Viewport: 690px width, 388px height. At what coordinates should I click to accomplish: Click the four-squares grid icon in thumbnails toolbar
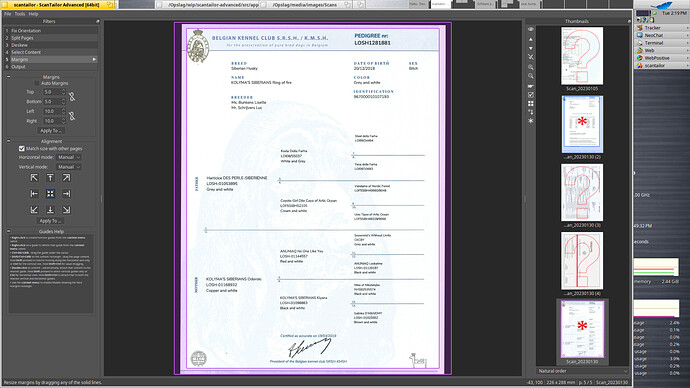(531, 103)
